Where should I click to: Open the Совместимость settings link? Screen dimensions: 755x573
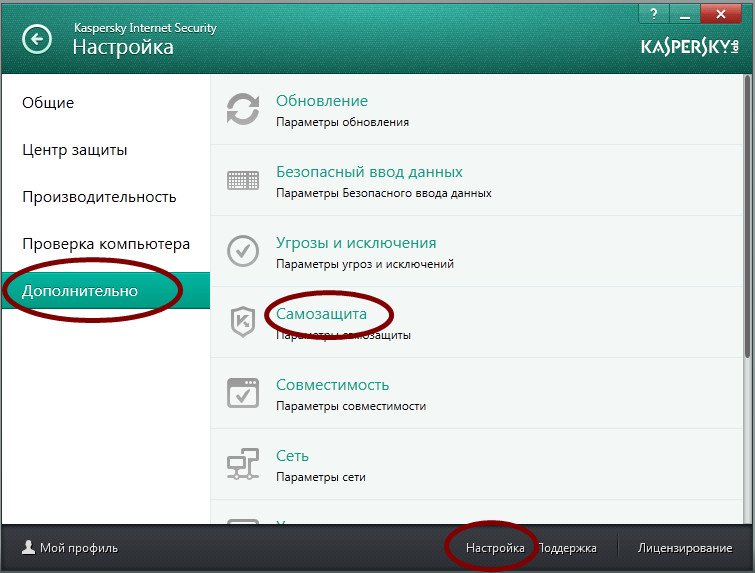tap(332, 385)
